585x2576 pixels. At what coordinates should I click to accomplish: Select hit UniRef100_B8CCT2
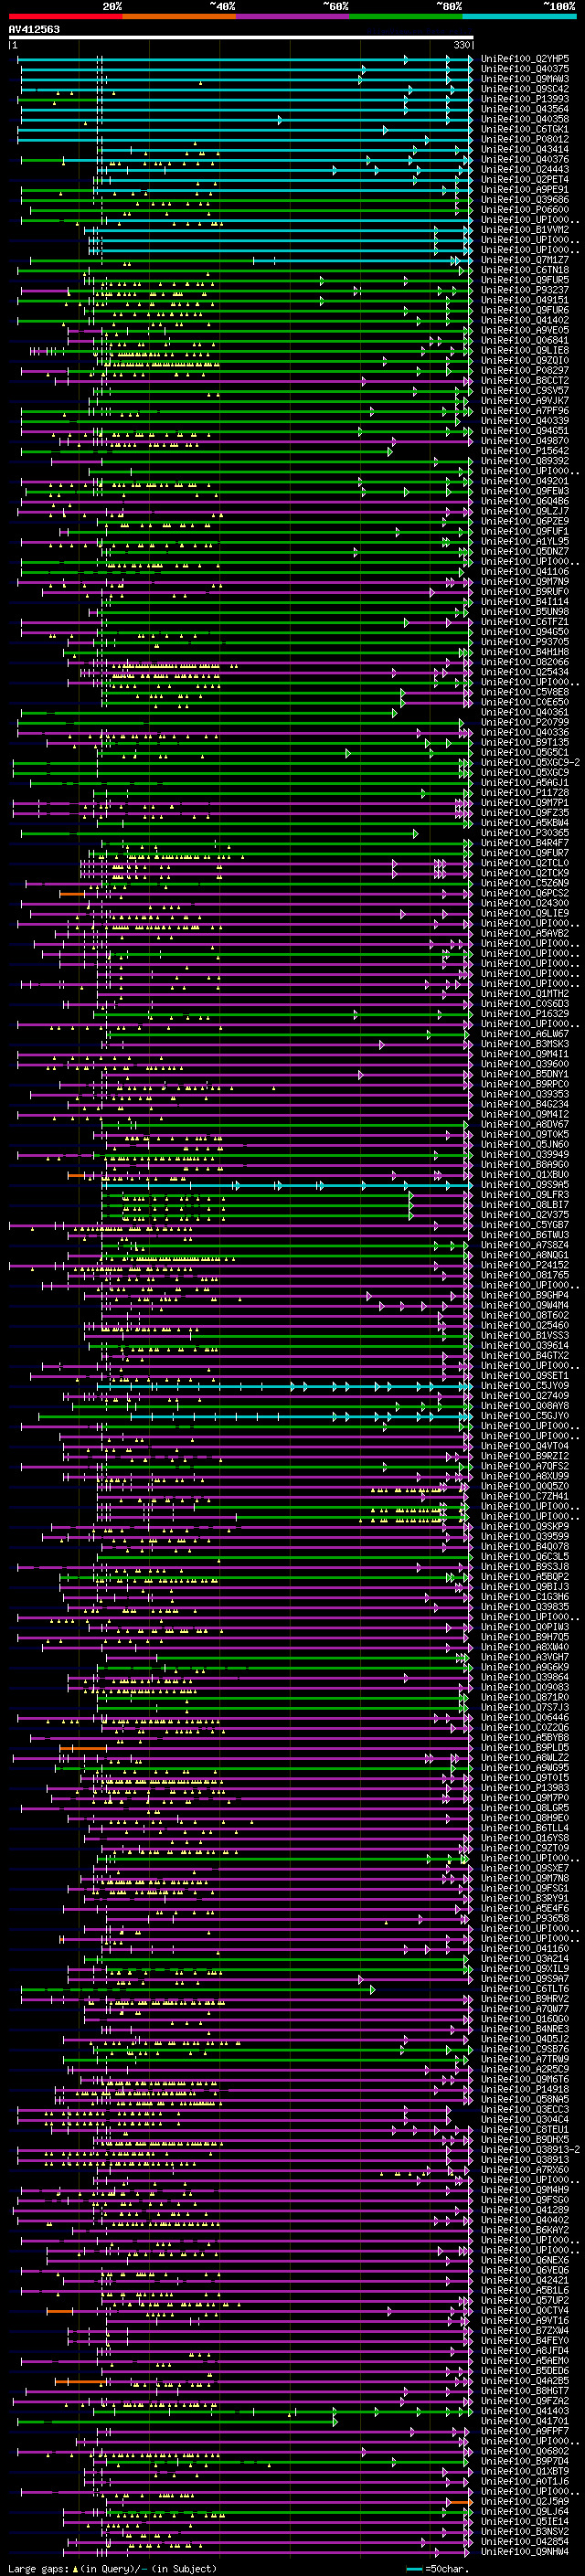coord(525,380)
